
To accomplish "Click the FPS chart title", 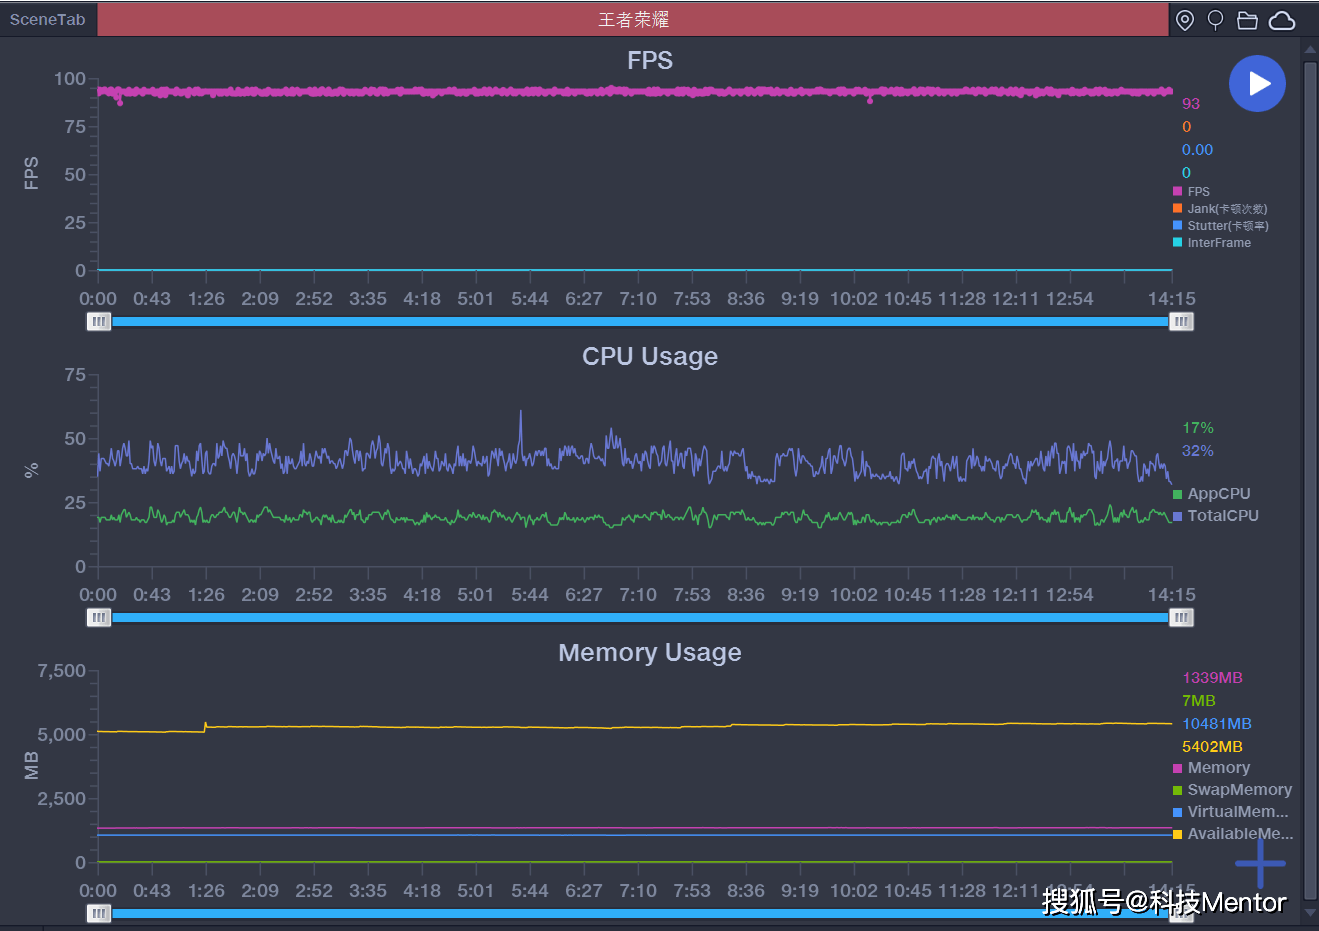I will pyautogui.click(x=650, y=60).
